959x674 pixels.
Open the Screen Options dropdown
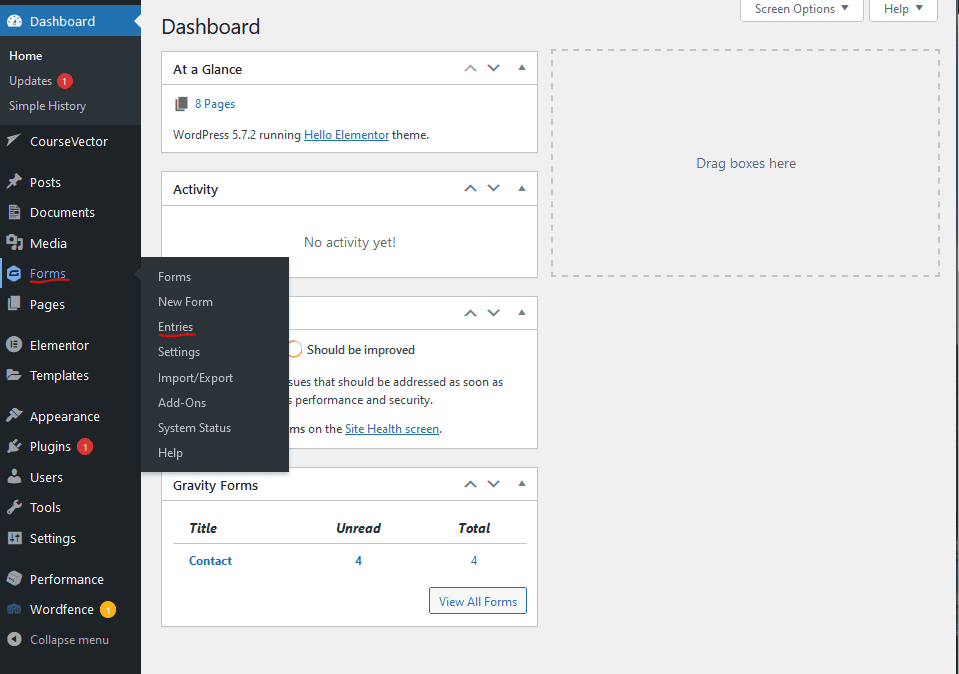pyautogui.click(x=801, y=9)
